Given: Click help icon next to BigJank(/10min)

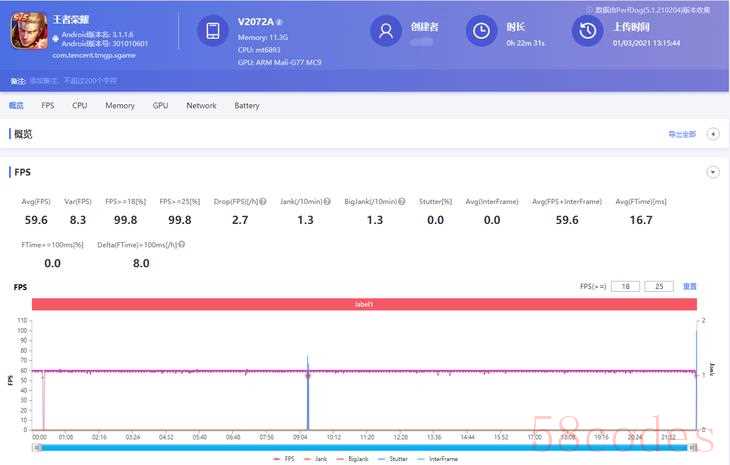Looking at the screenshot, I should [x=400, y=202].
